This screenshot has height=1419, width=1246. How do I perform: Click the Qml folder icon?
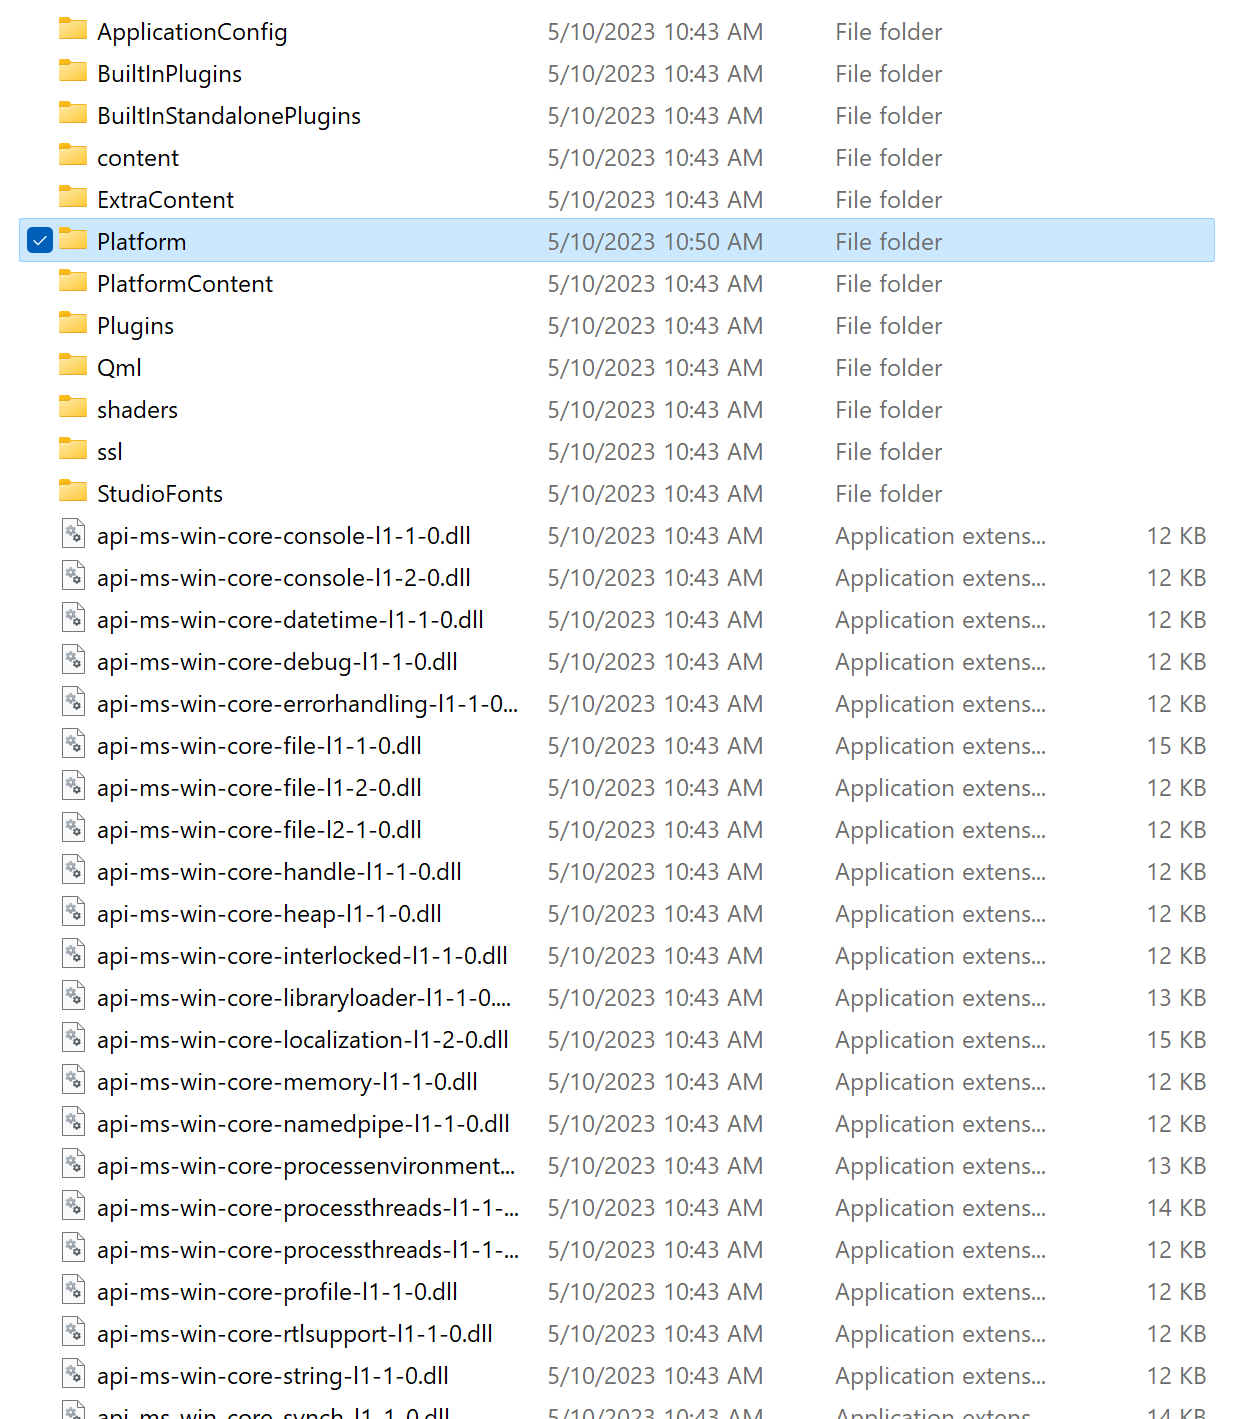pyautogui.click(x=73, y=367)
